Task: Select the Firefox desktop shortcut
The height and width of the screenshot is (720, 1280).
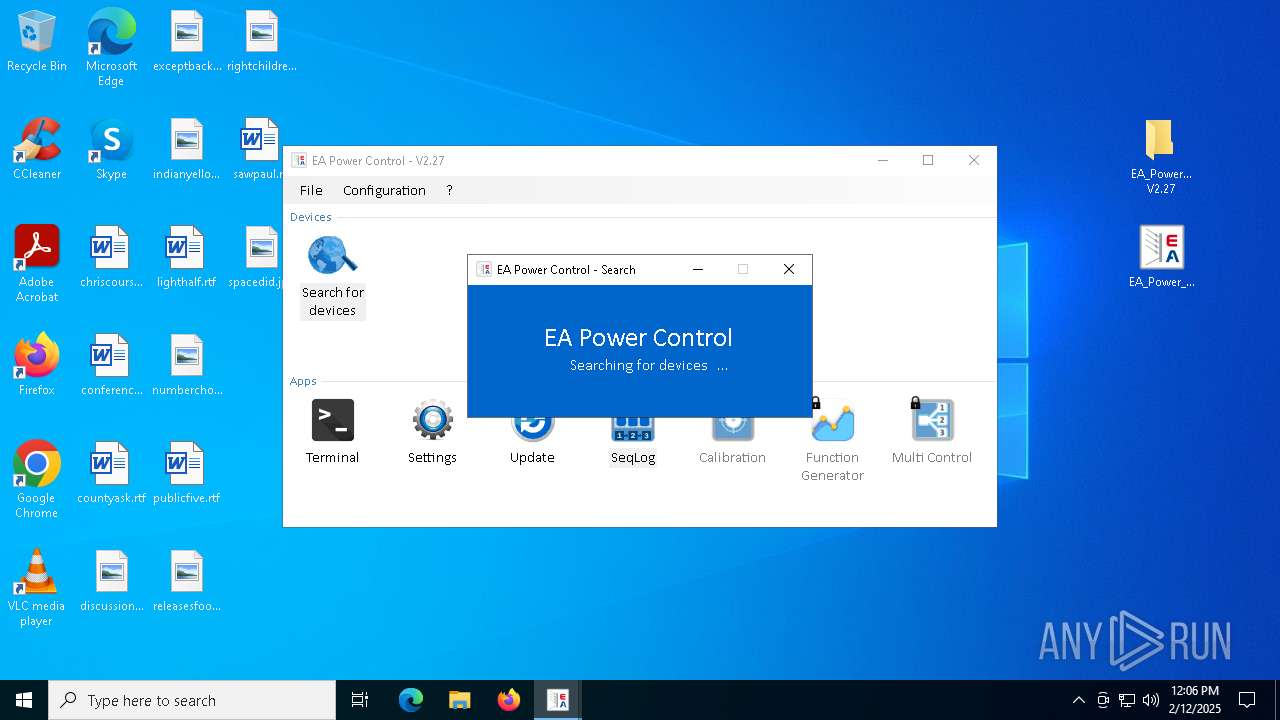Action: (37, 364)
